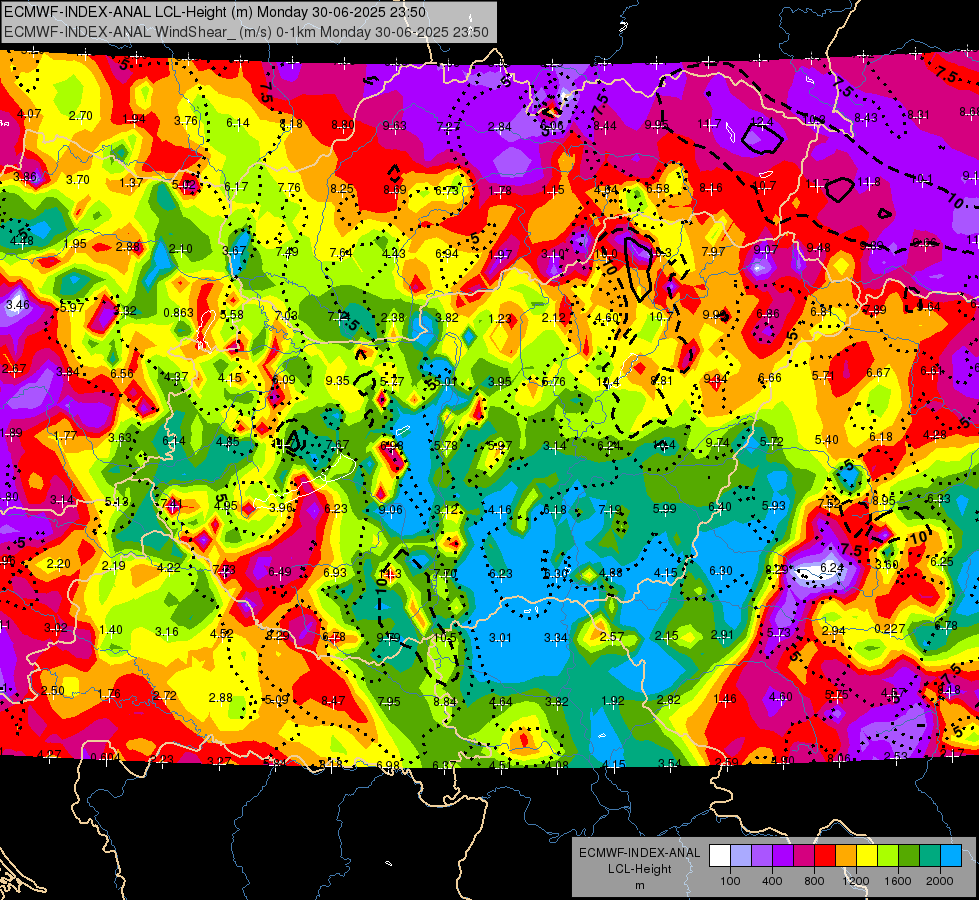This screenshot has width=979, height=900.
Task: Click the 100 tick label in legend
Action: [730, 881]
